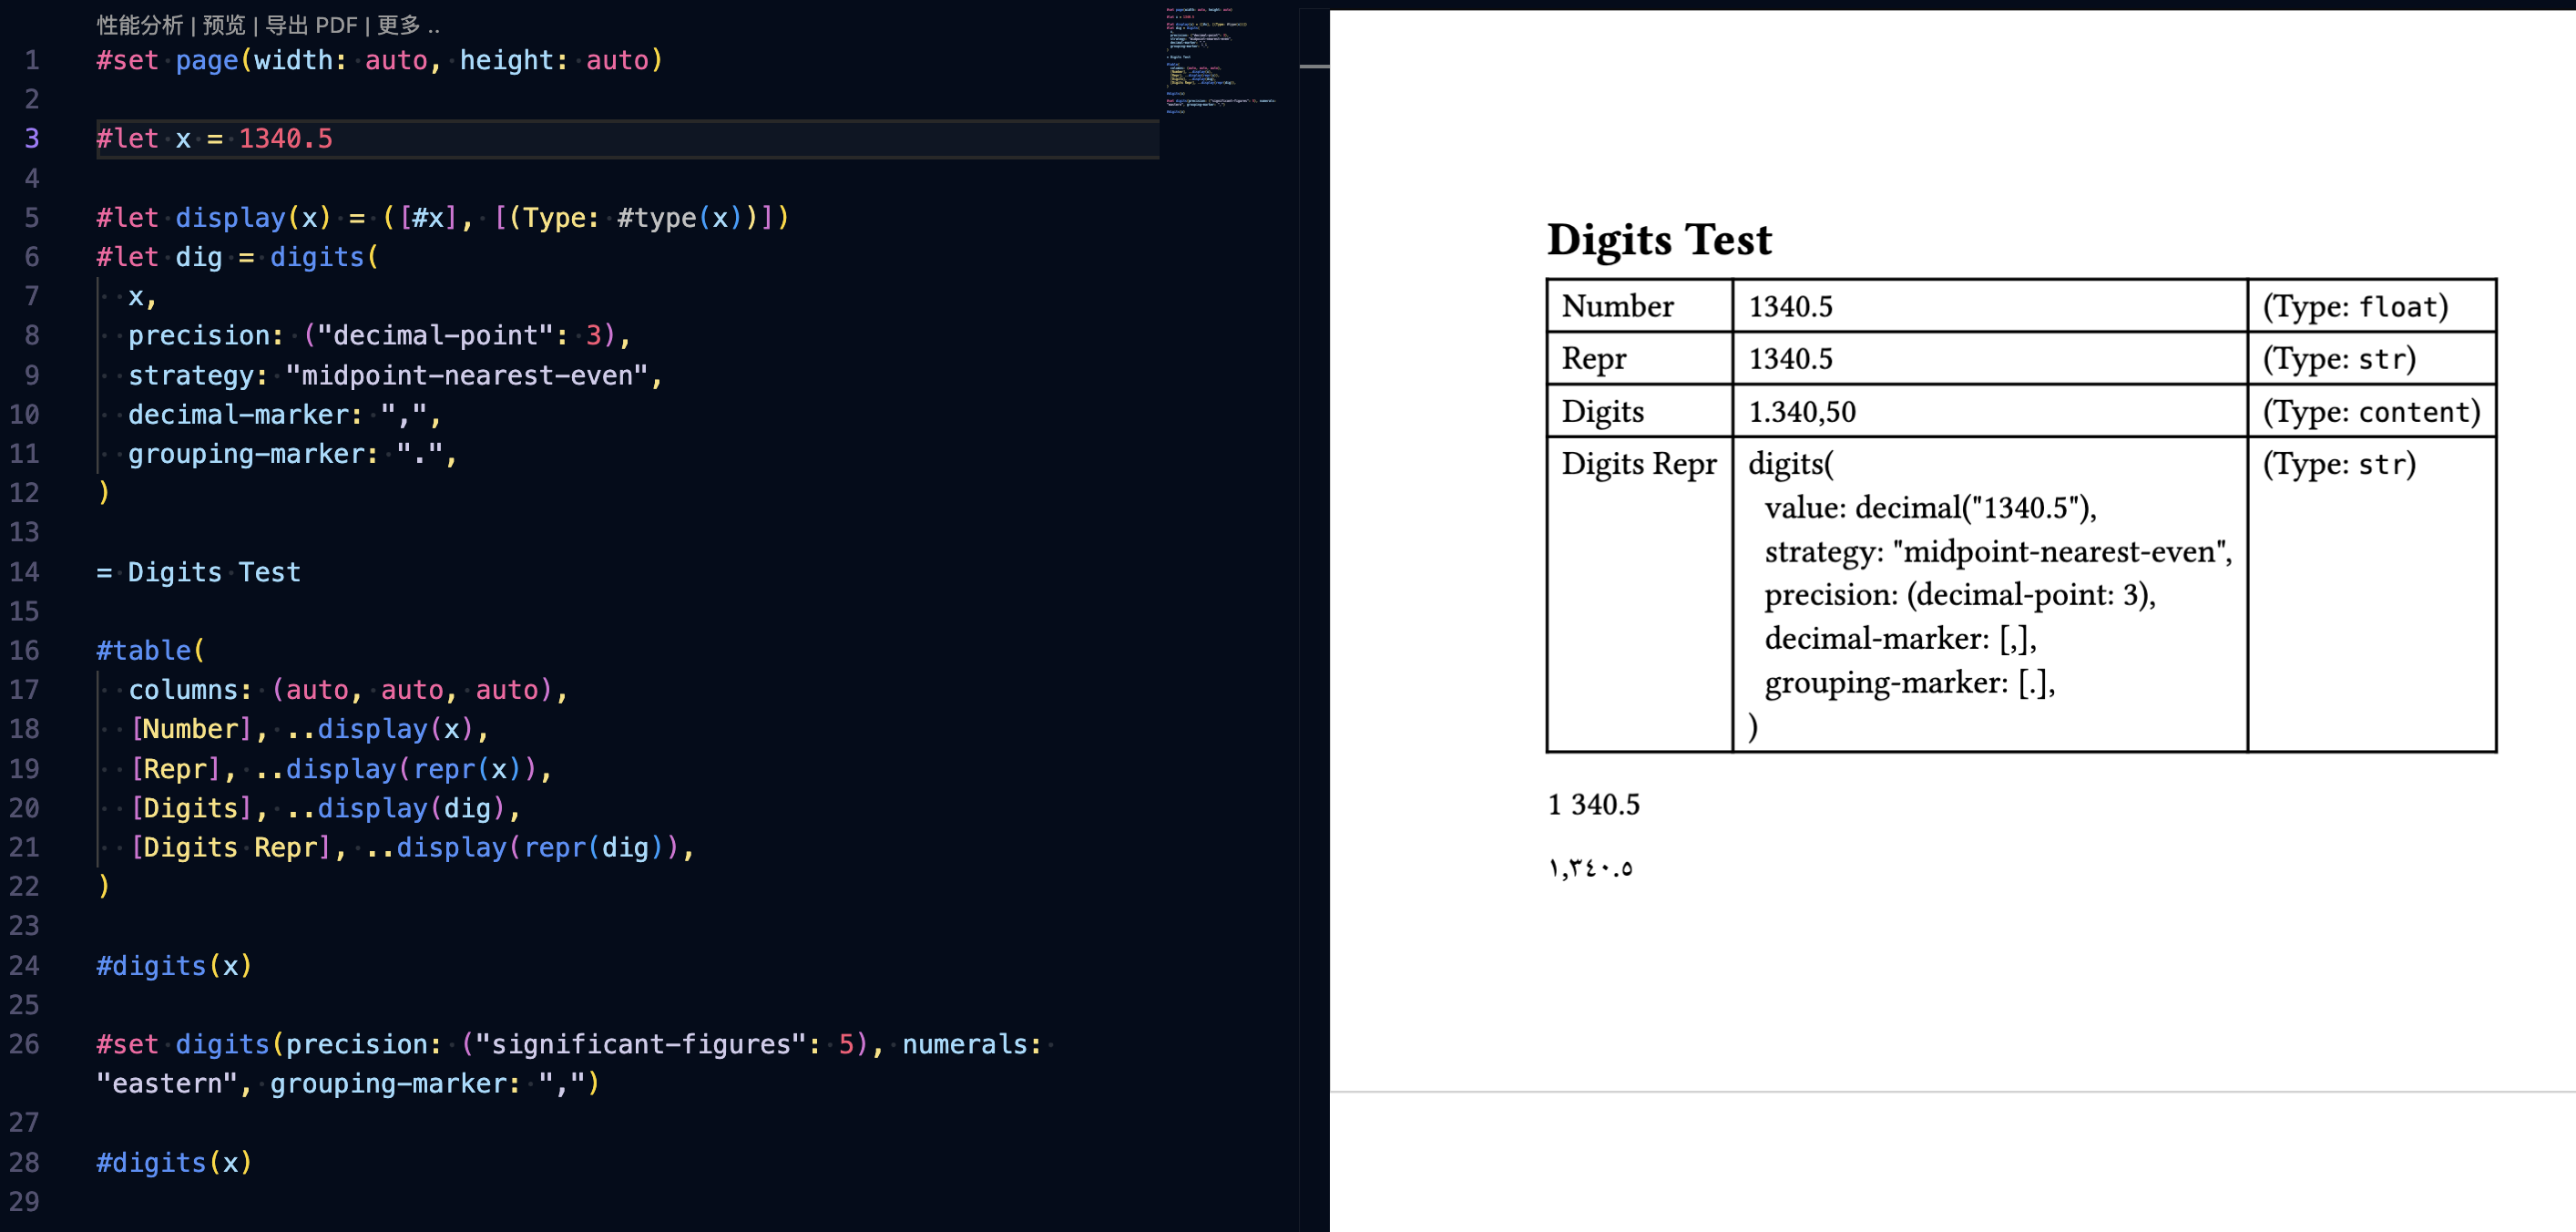Click the 导出 PDF code lens link

[311, 25]
